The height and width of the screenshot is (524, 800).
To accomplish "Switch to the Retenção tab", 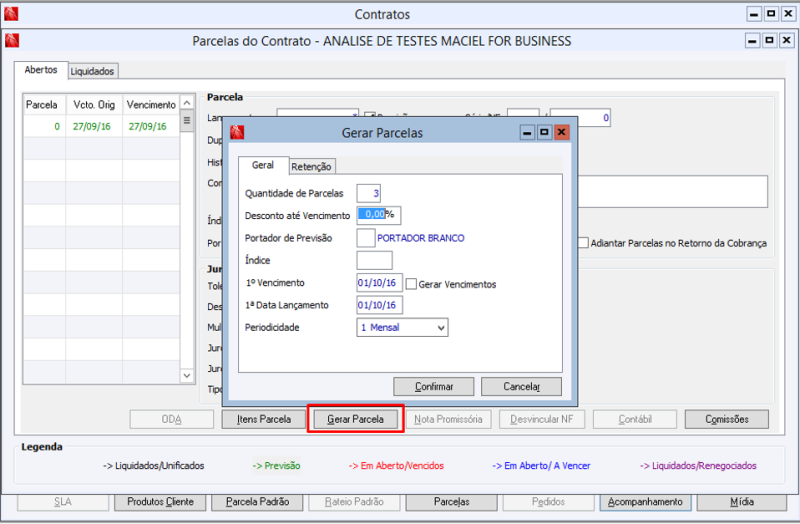I will tap(311, 166).
